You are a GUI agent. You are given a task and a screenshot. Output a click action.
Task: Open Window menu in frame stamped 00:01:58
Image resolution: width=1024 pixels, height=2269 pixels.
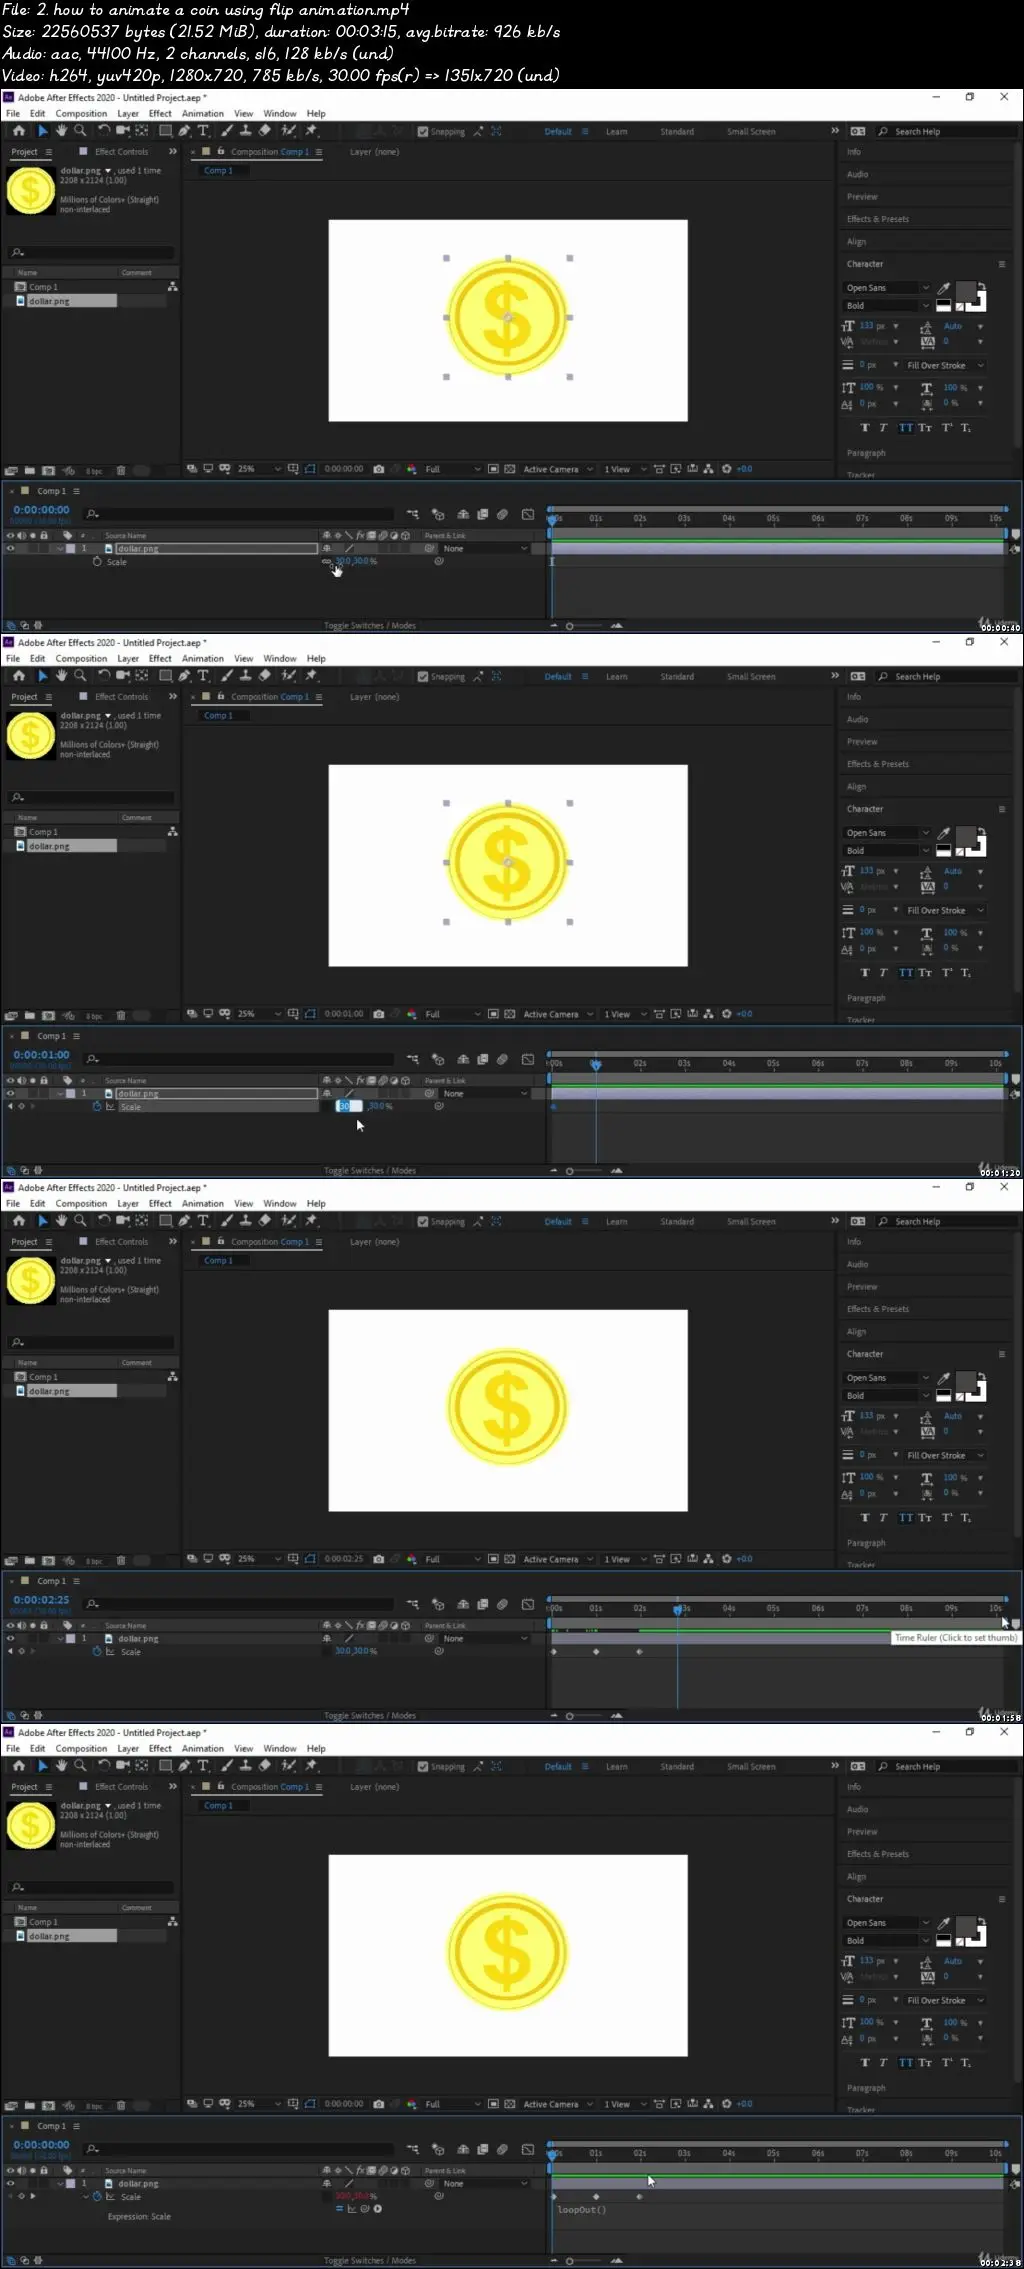tap(280, 1204)
